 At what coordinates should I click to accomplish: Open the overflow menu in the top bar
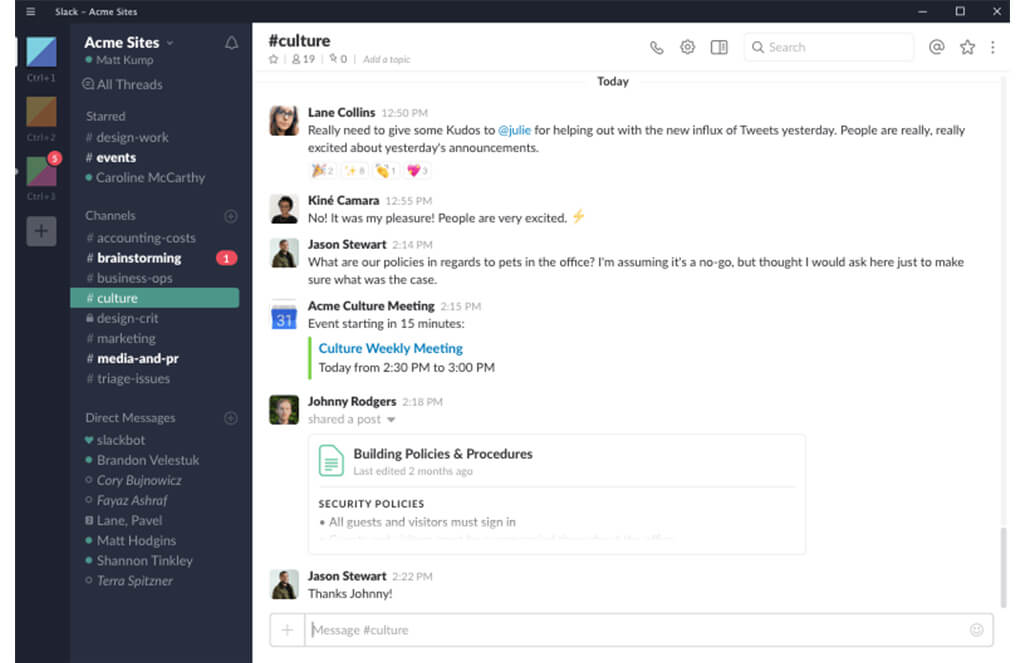(994, 47)
